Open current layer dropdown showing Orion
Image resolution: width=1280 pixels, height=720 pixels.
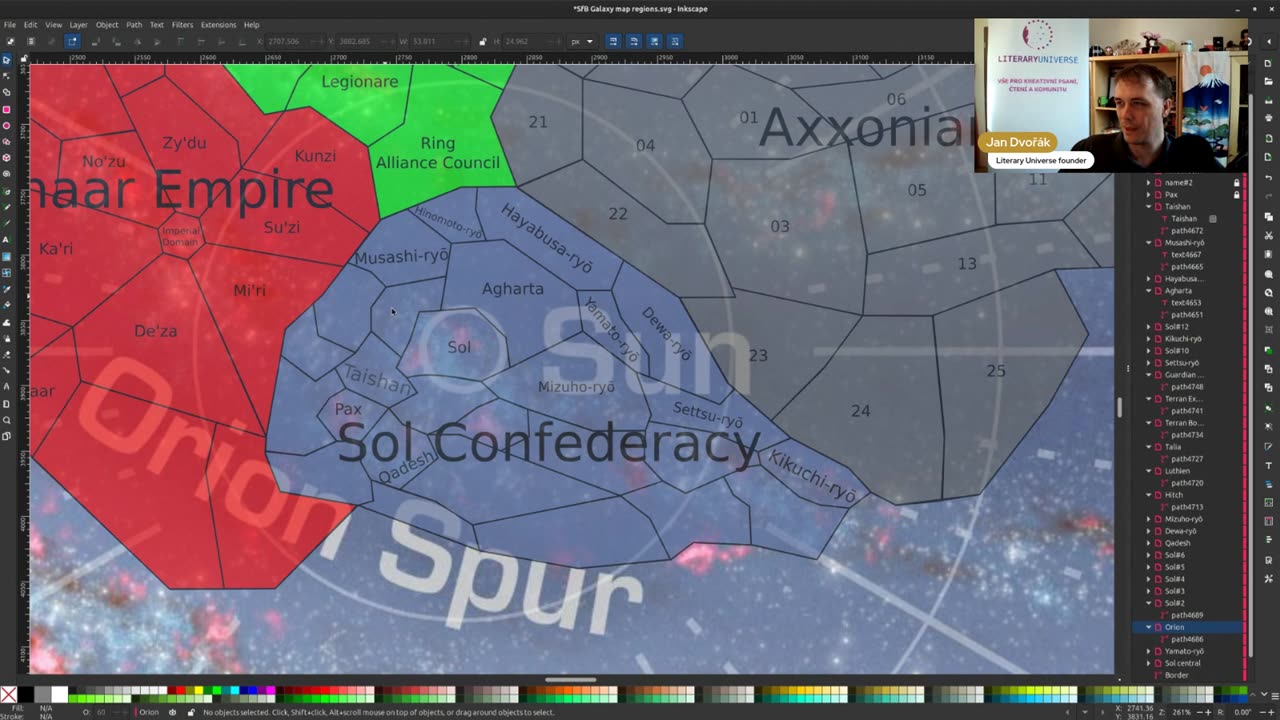150,712
